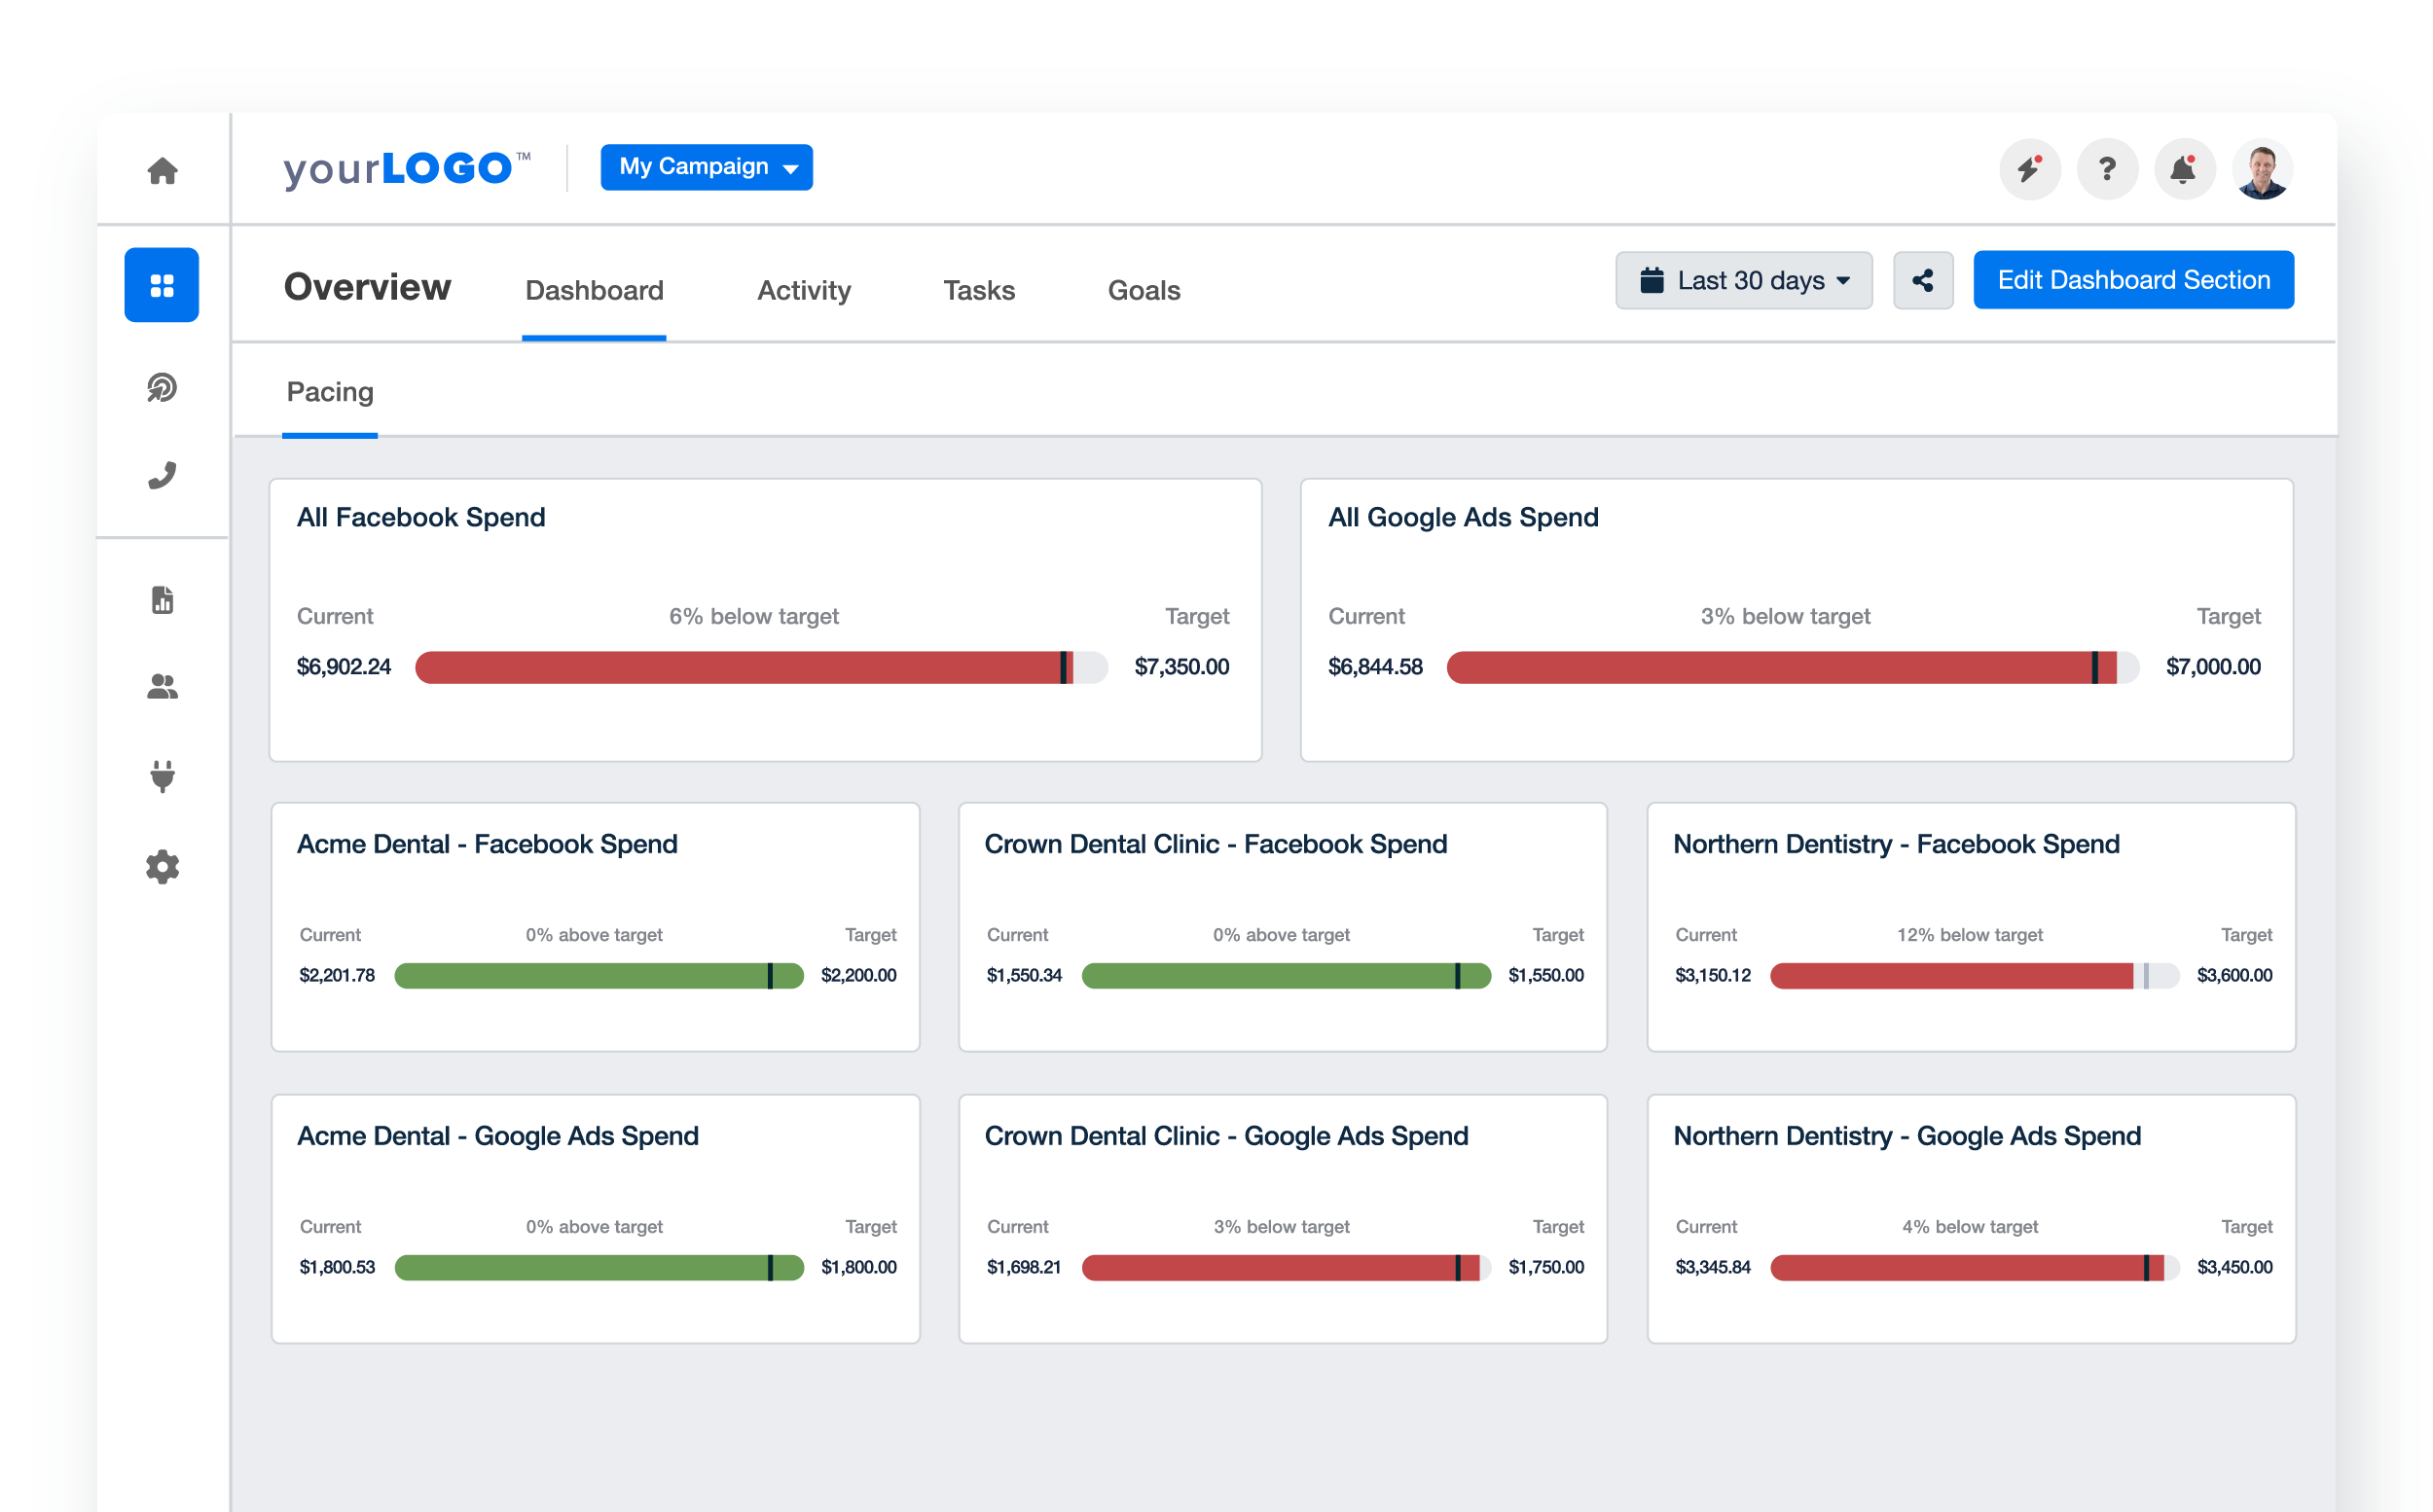The width and height of the screenshot is (2433, 1512).
Task: Click the Edit Dashboard Section button
Action: tap(2131, 278)
